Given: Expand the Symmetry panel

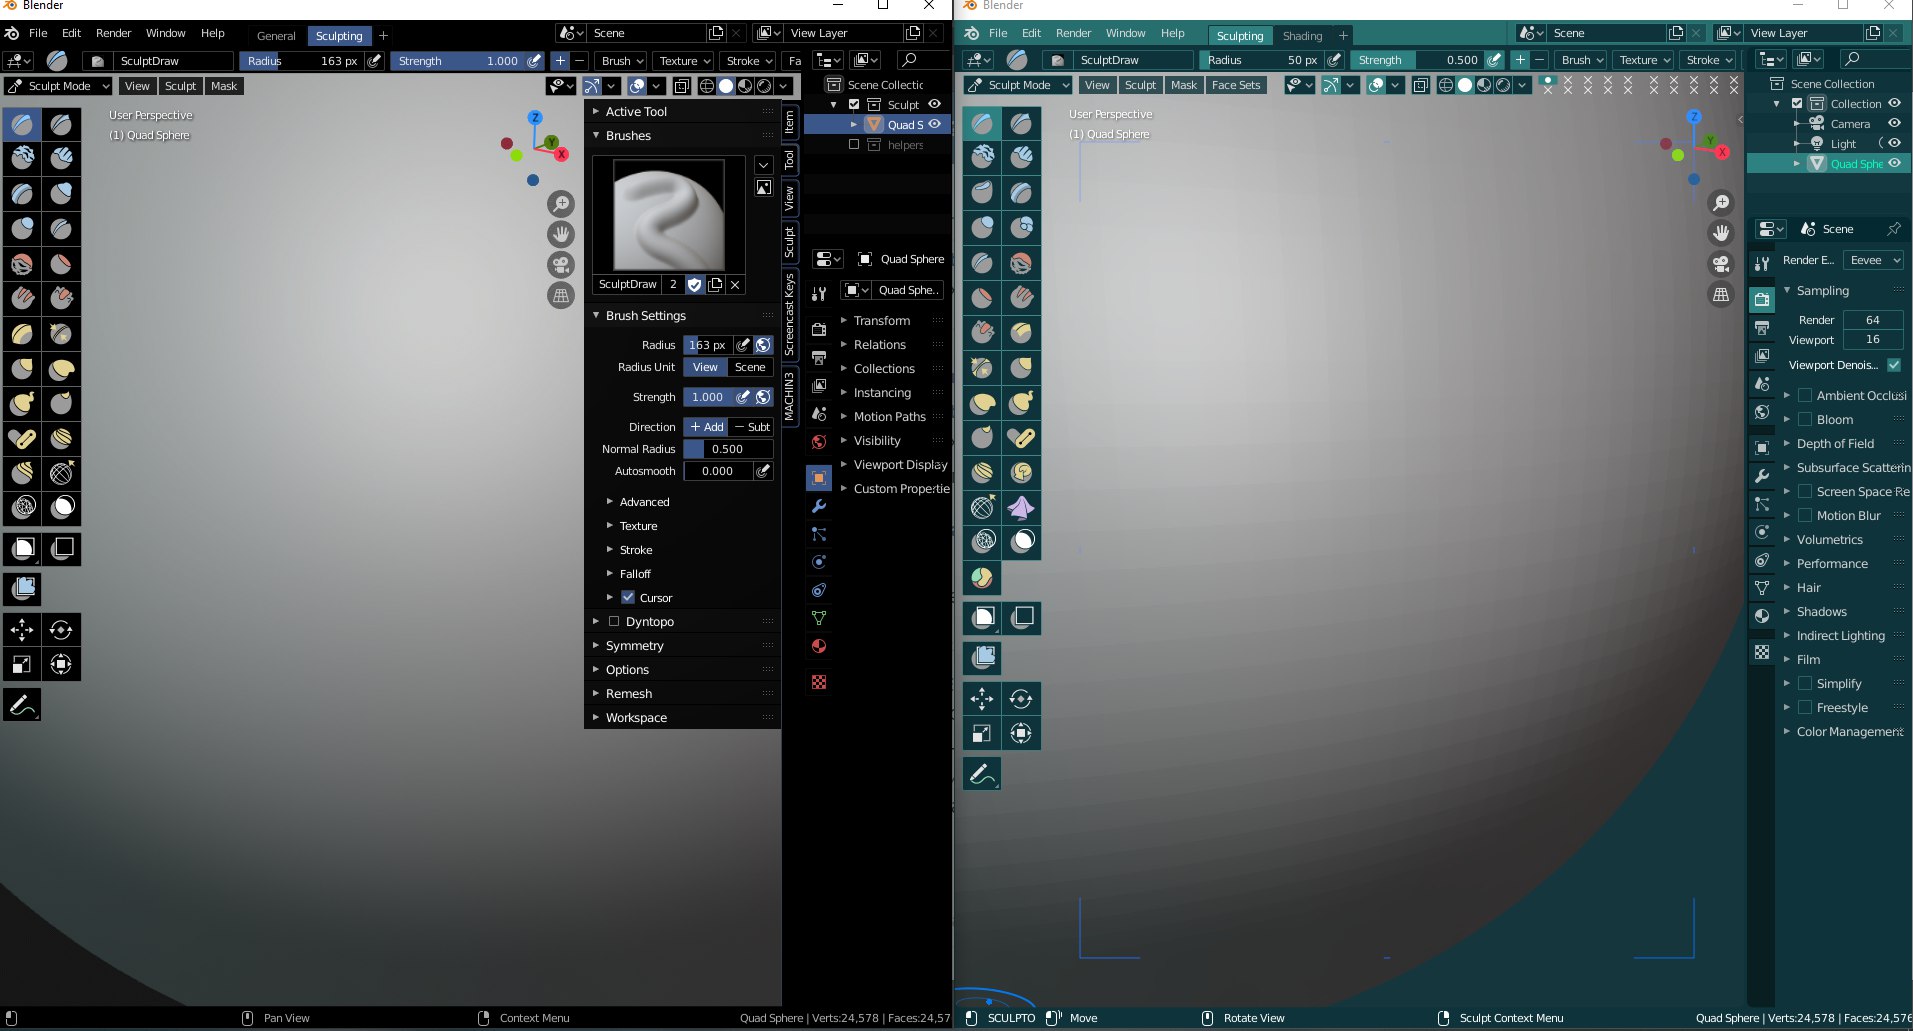Looking at the screenshot, I should [634, 646].
